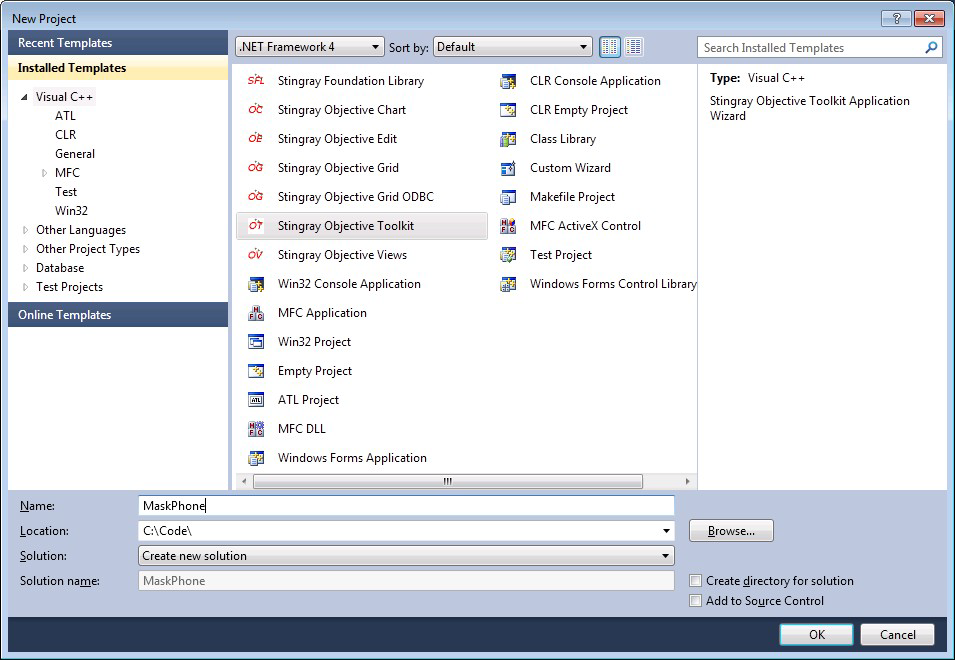Click the Stingray Foundation Library template icon
This screenshot has width=955, height=660.
click(x=256, y=81)
